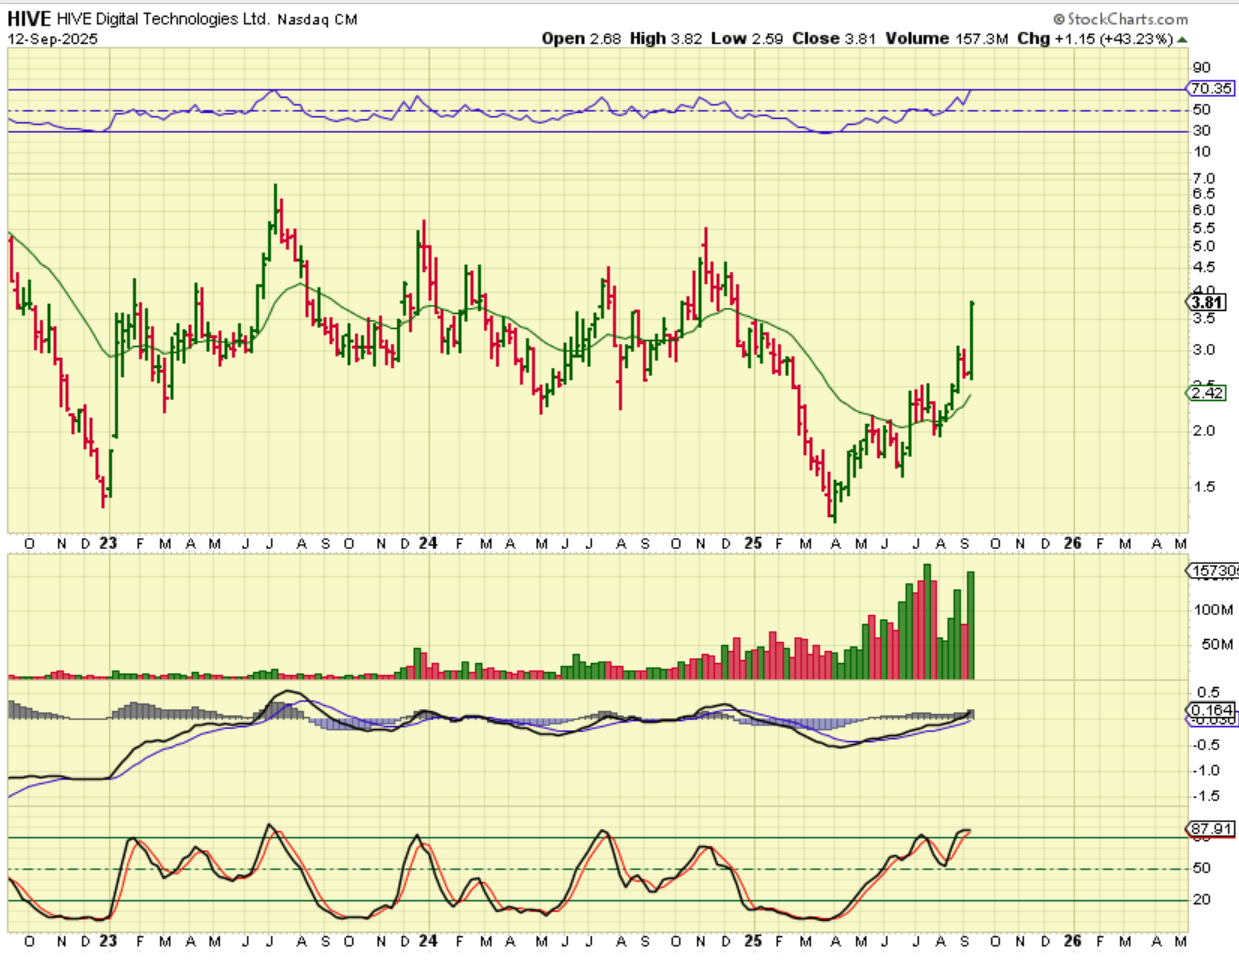The height and width of the screenshot is (960, 1239).
Task: Click the 3.0 price axis label
Action: tap(1203, 350)
